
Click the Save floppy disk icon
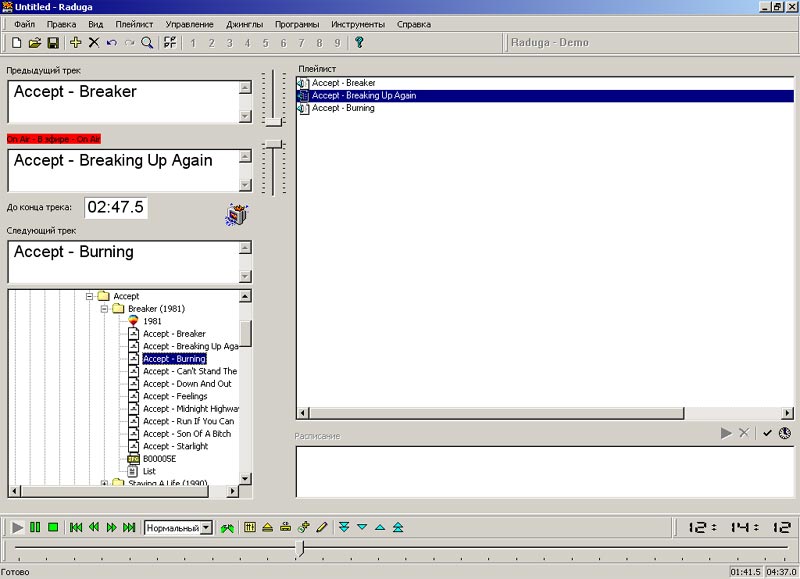pos(53,43)
